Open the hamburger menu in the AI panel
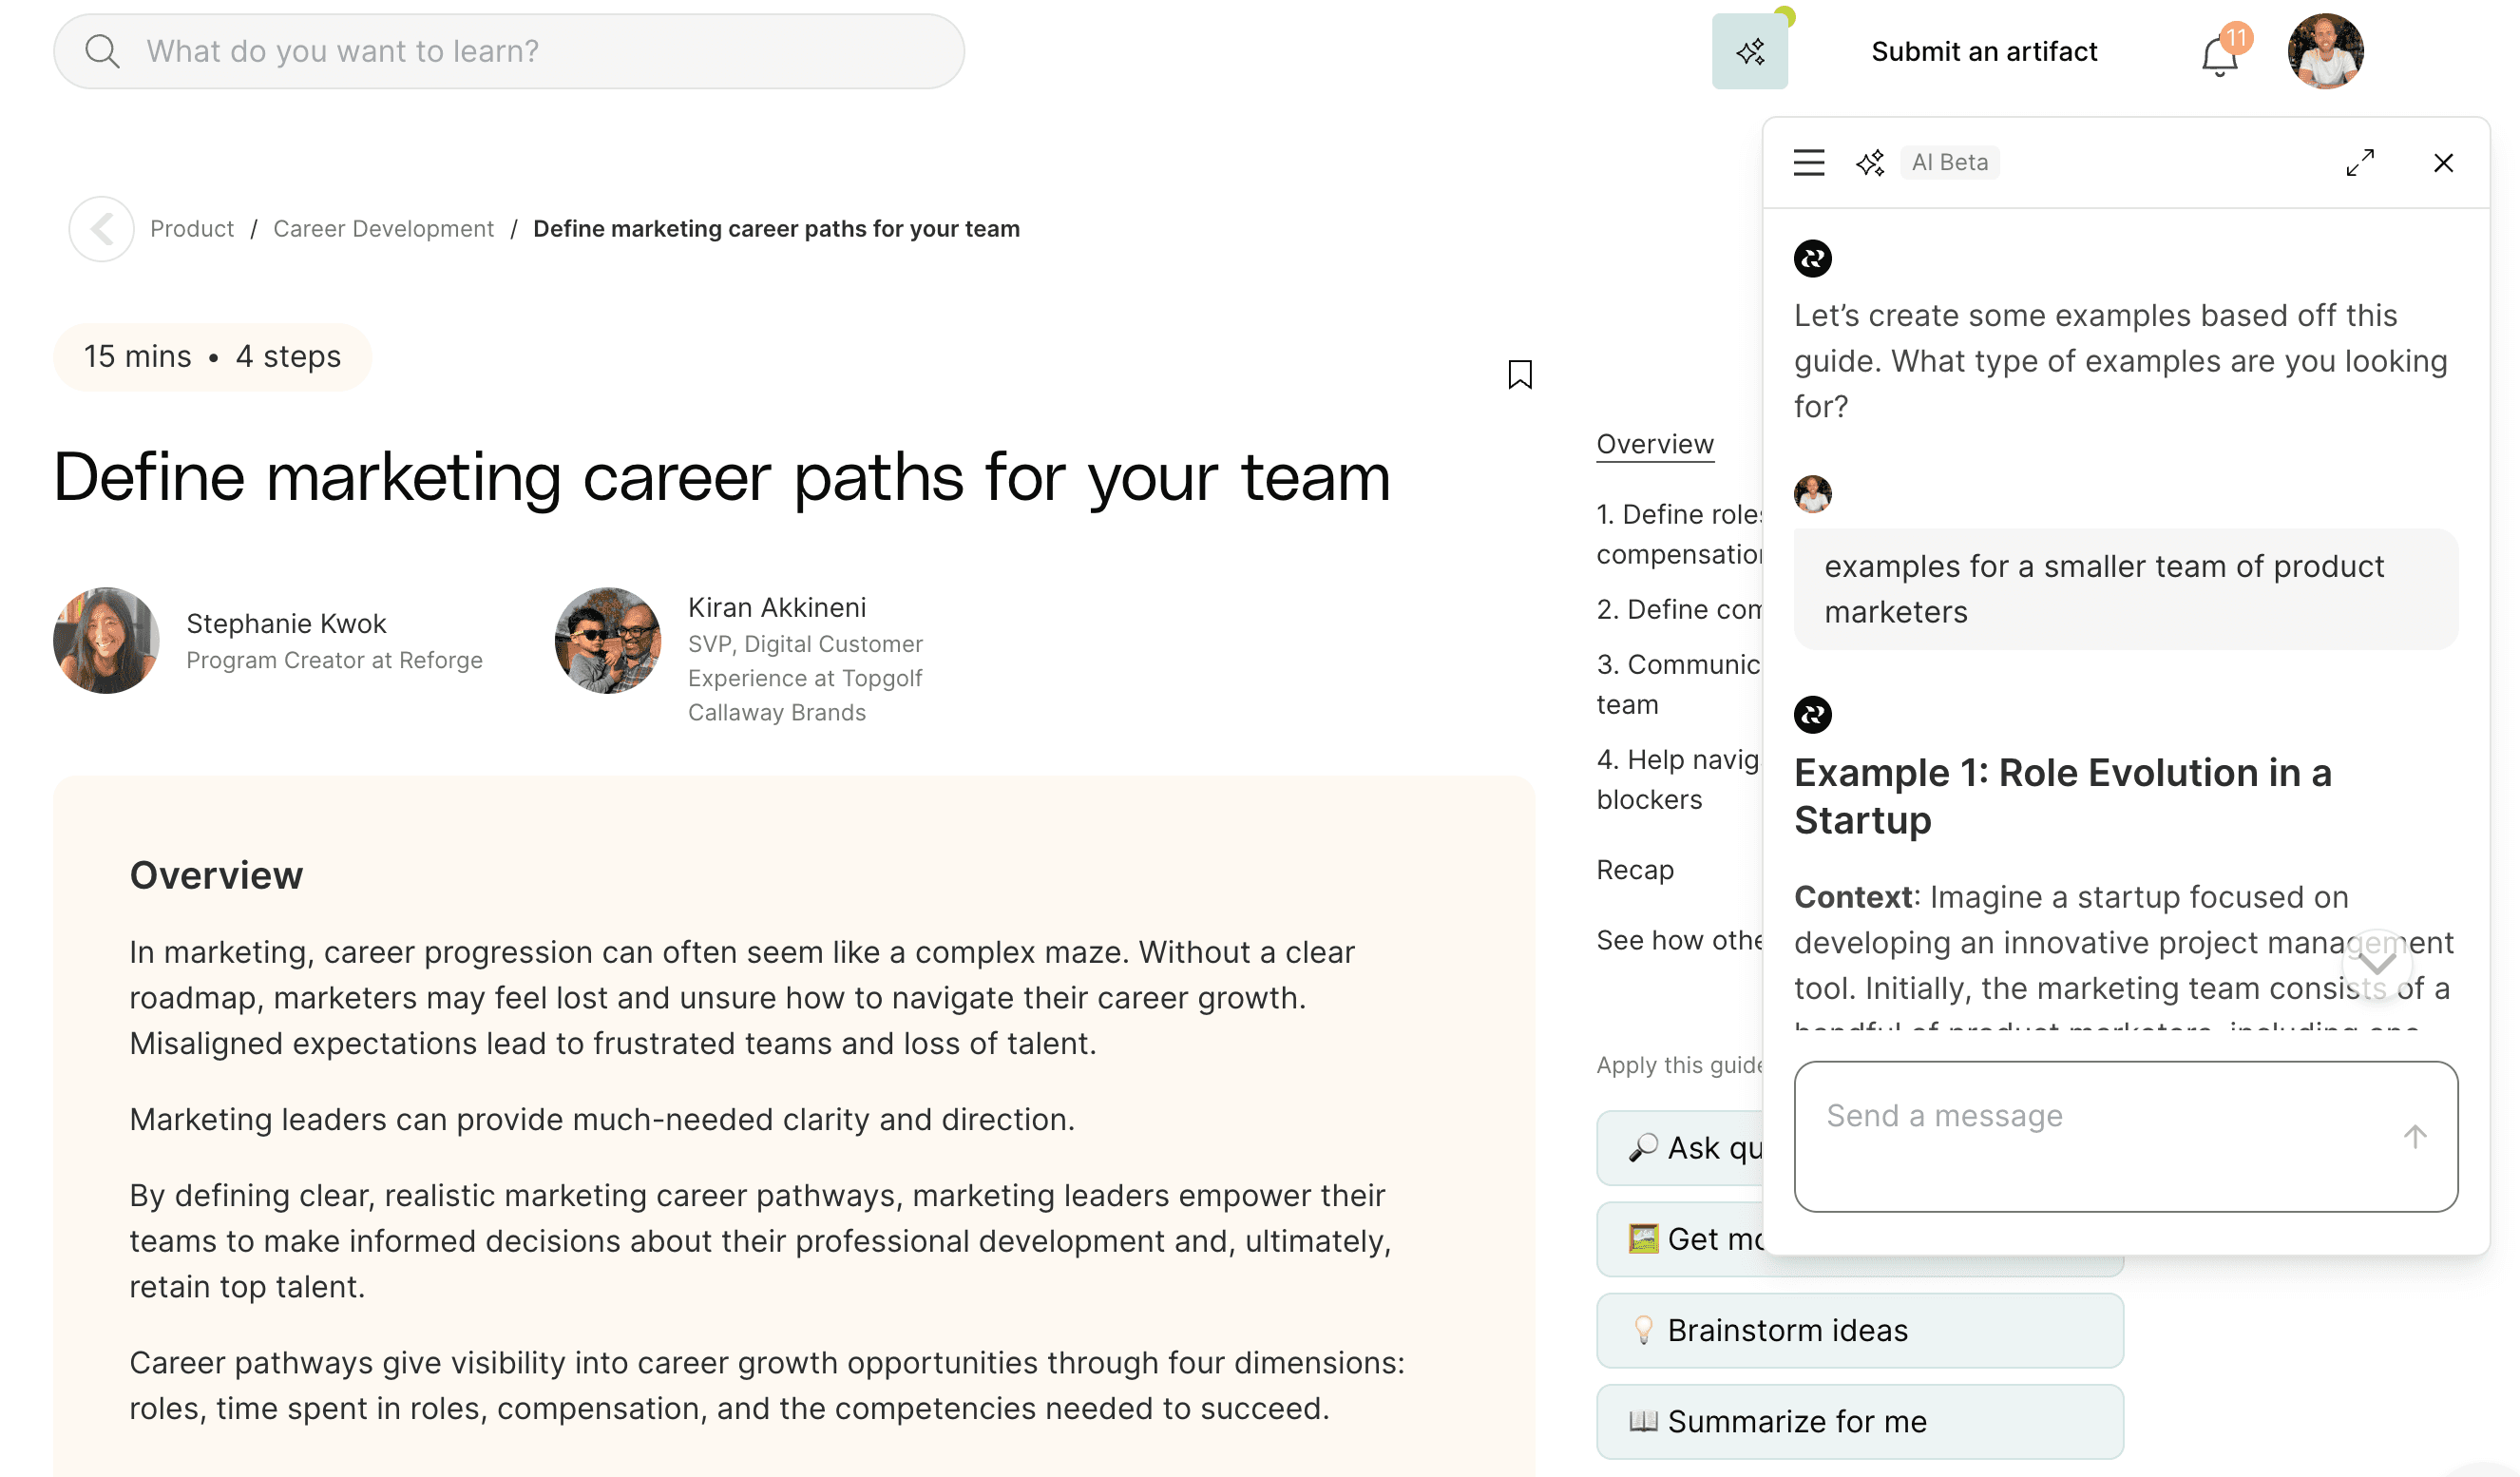The image size is (2520, 1477). (1808, 162)
